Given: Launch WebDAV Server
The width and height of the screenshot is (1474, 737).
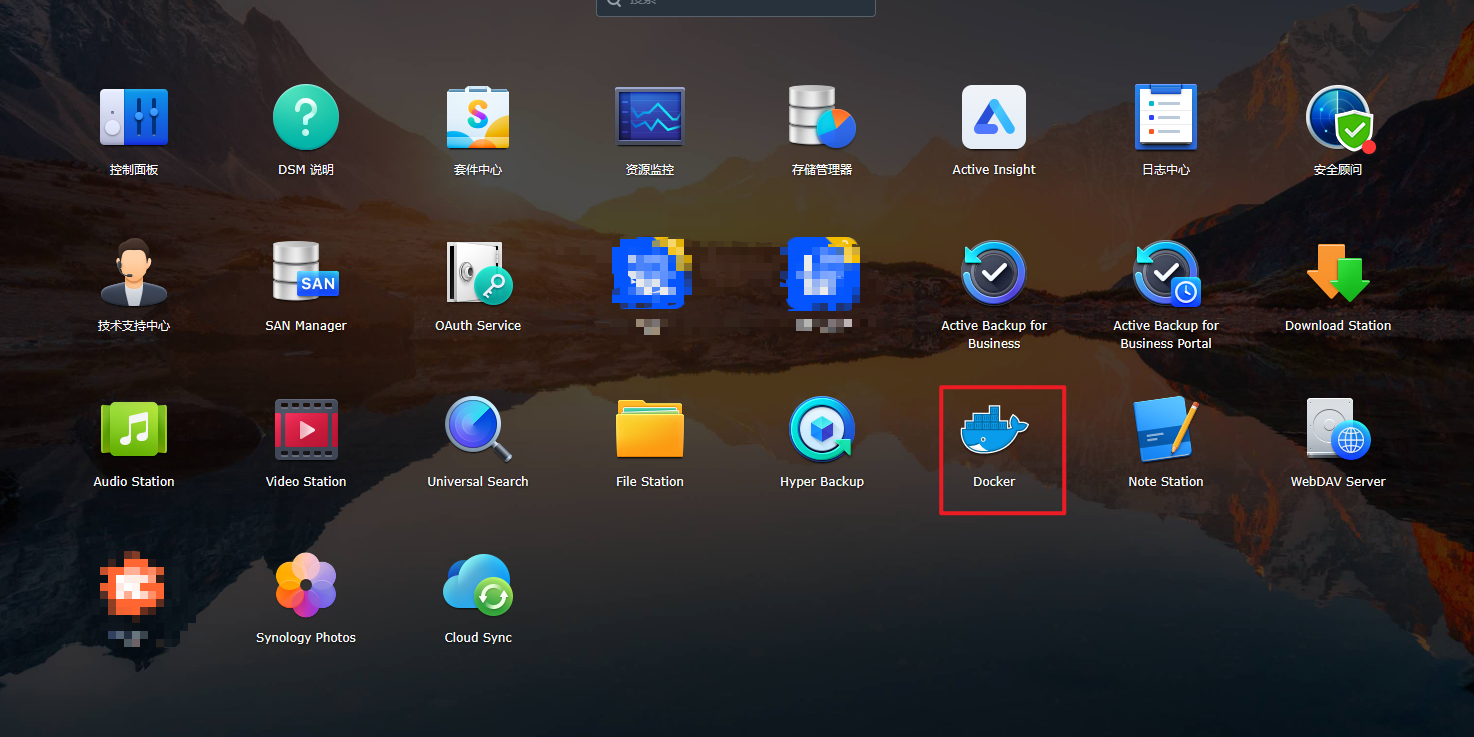Looking at the screenshot, I should (x=1338, y=429).
